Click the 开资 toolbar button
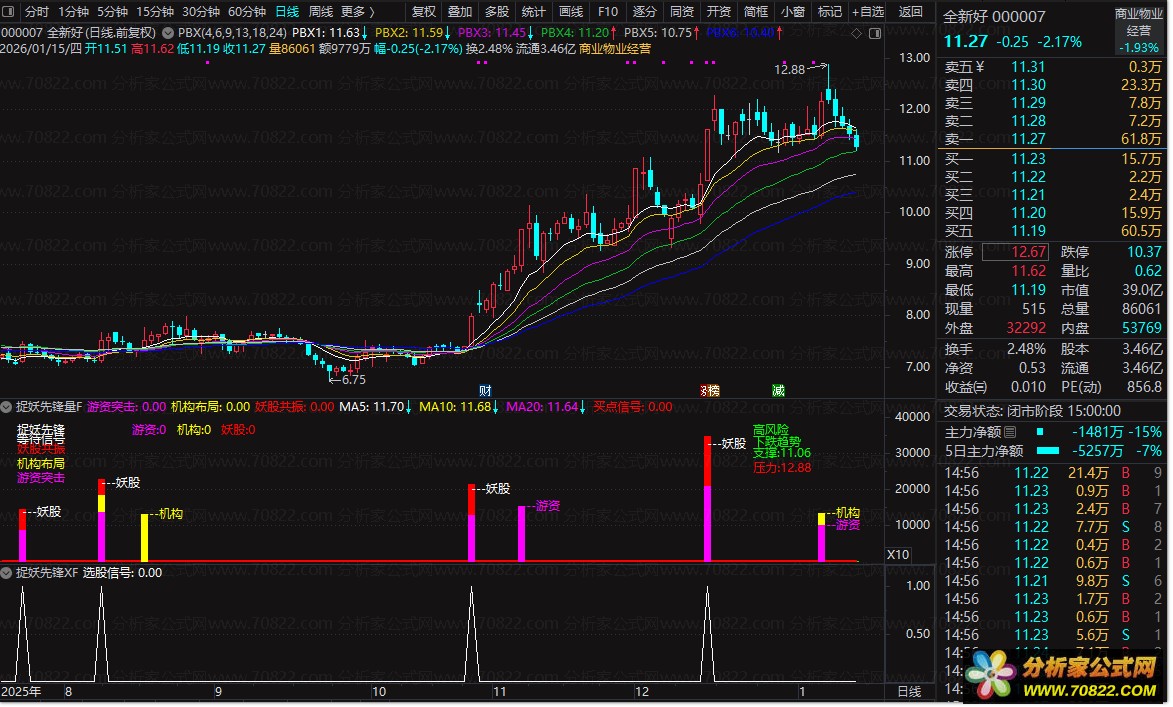This screenshot has width=1173, height=707. [718, 11]
